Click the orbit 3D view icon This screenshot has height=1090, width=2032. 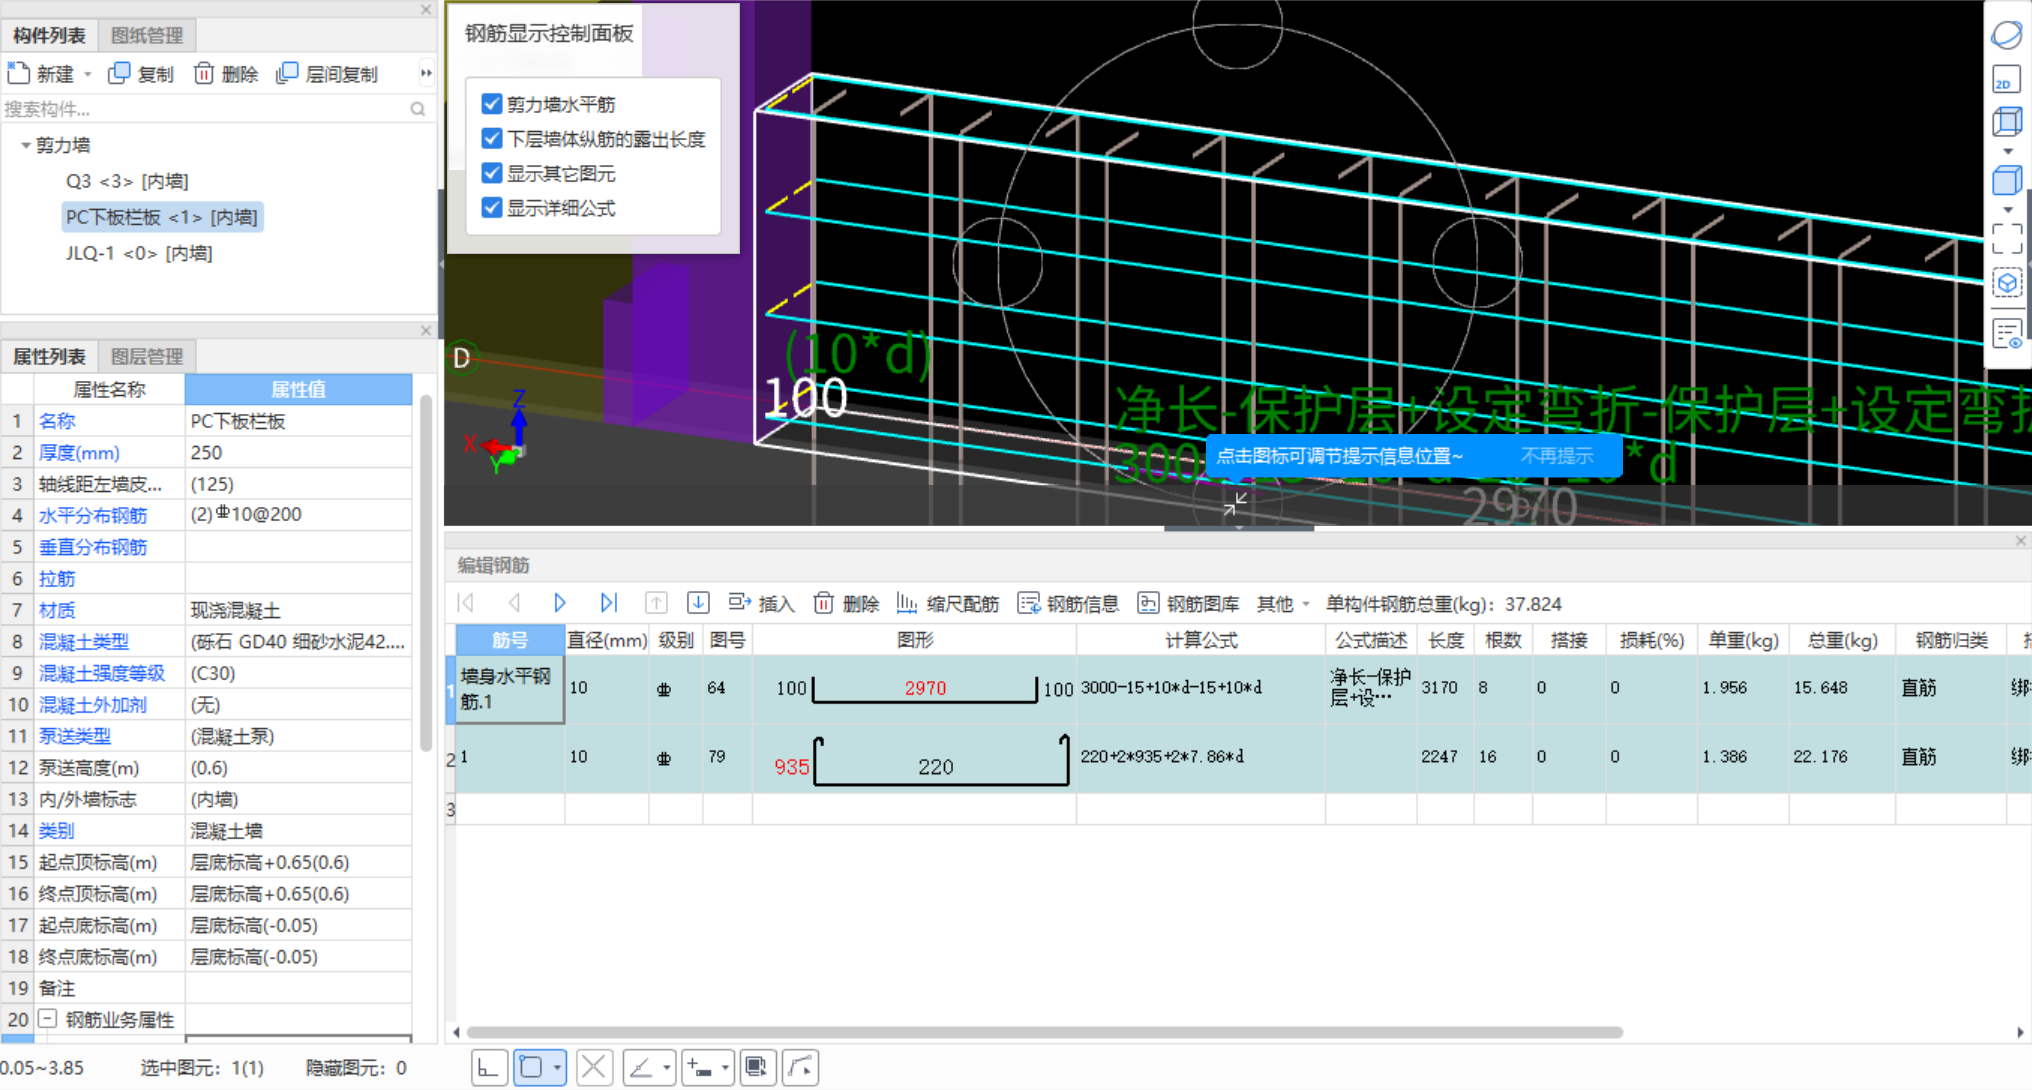[2006, 34]
